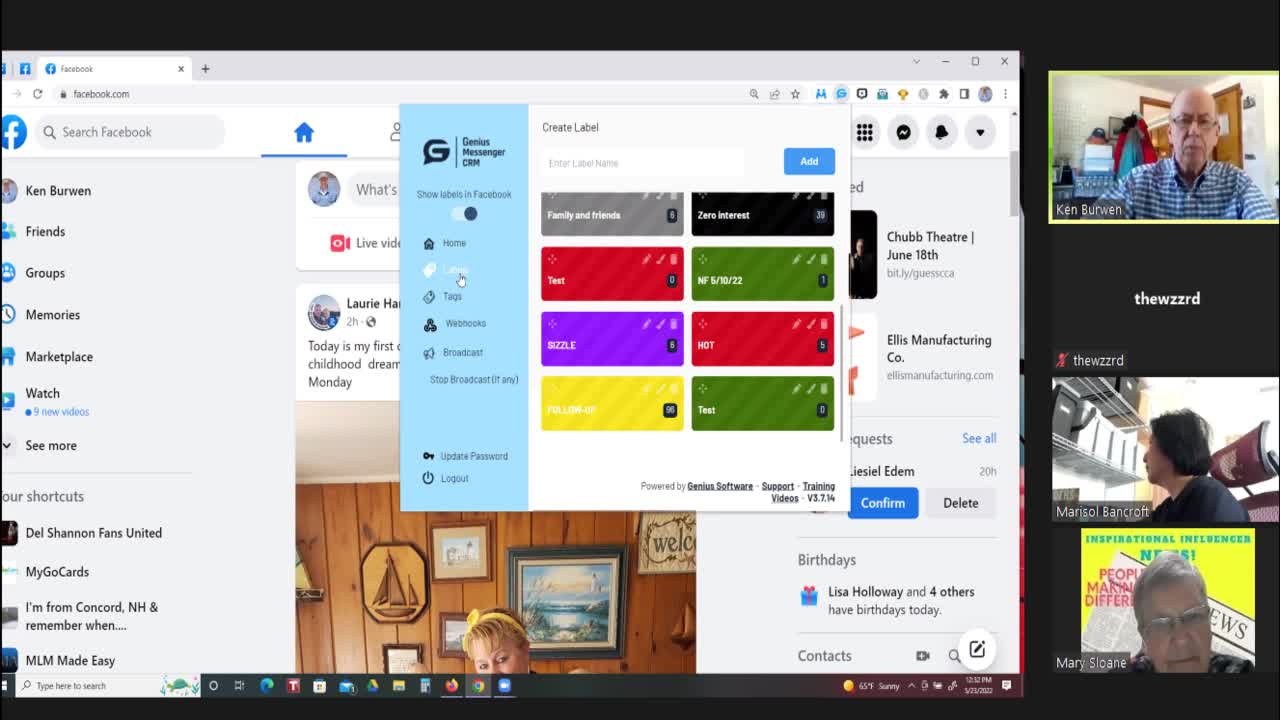Delete the Family and friends label
Viewport: 1280px width, 720px height.
pos(673,197)
